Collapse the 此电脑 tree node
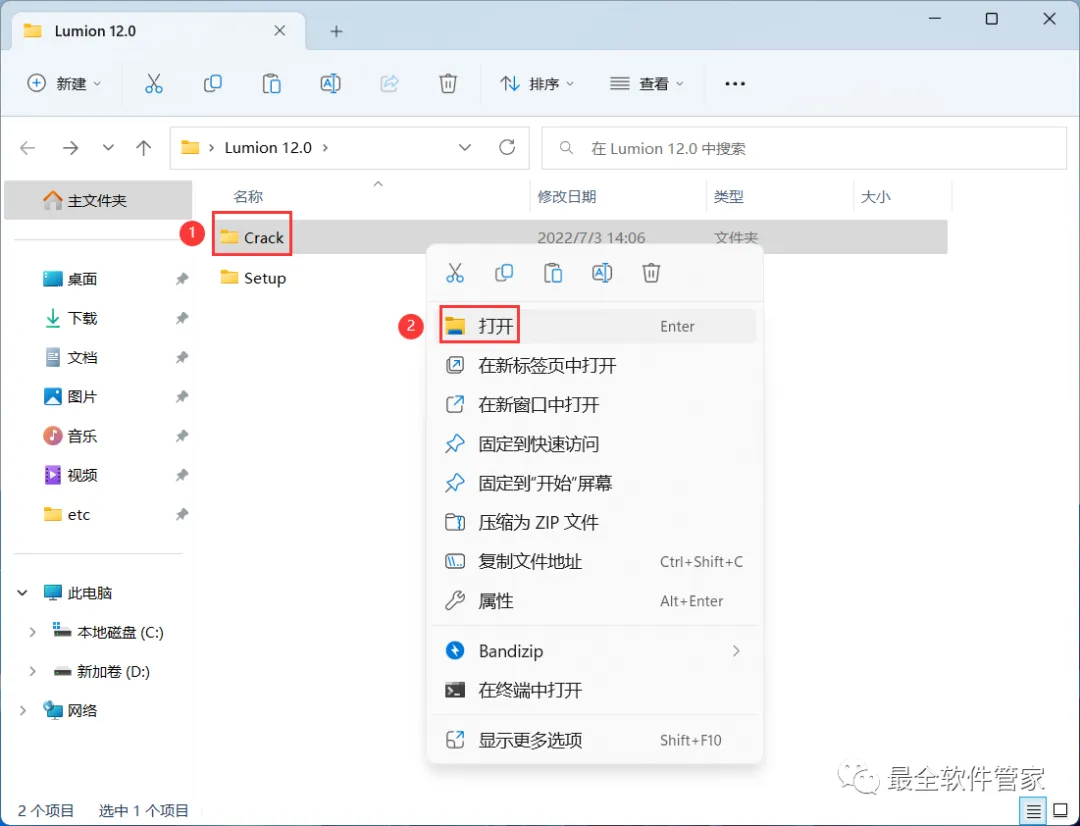 point(22,593)
